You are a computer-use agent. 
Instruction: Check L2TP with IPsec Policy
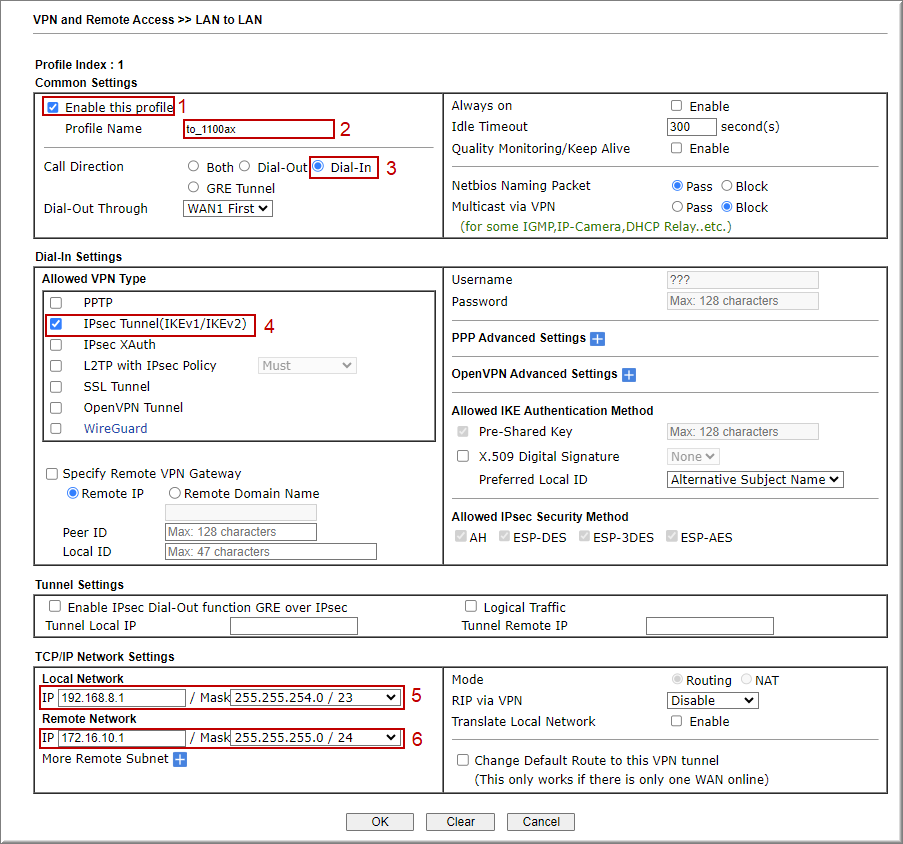(x=56, y=366)
